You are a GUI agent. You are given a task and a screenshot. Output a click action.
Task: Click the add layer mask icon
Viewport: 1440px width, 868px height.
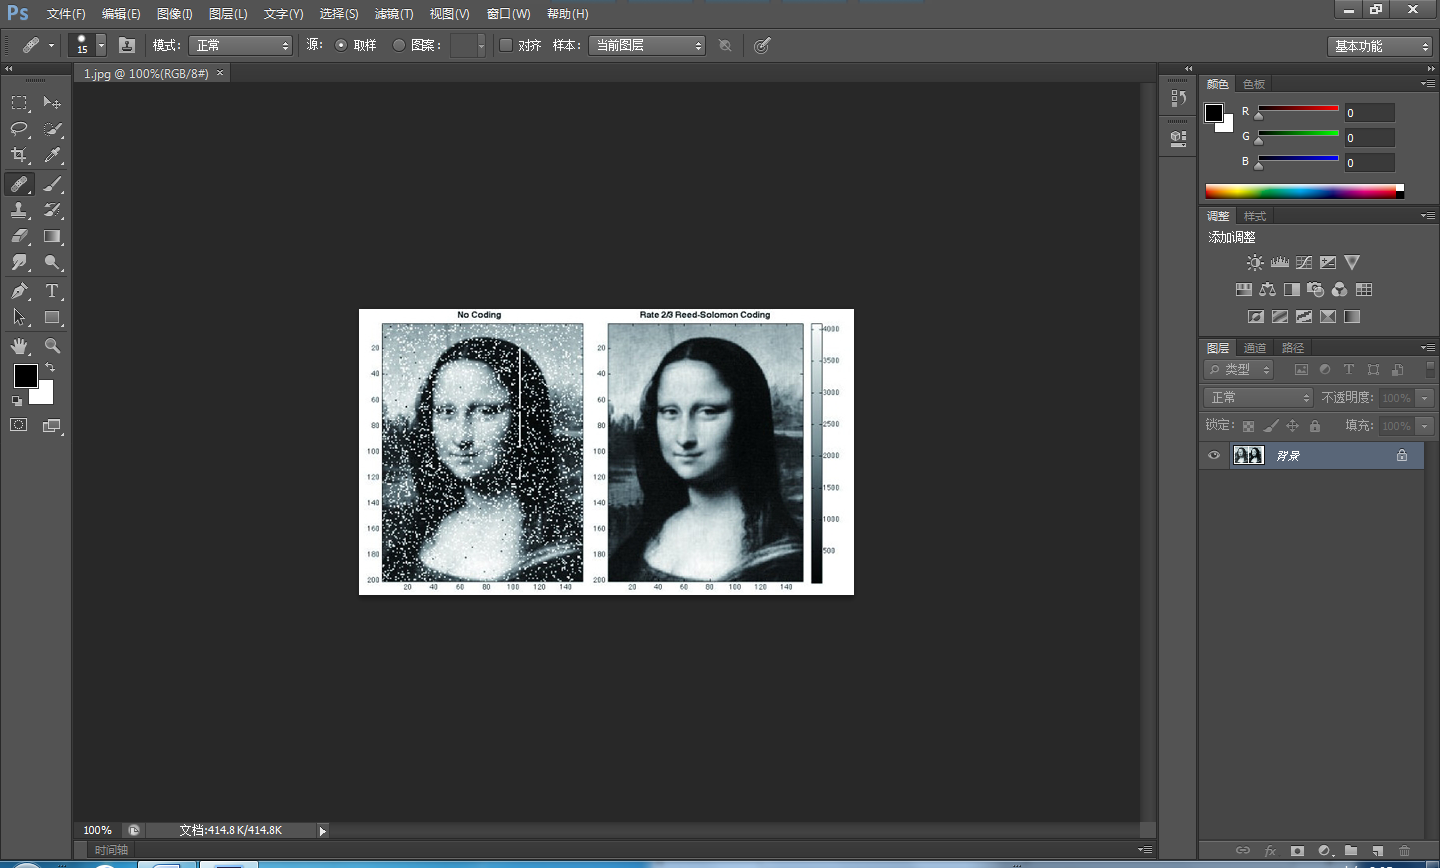click(x=1297, y=851)
